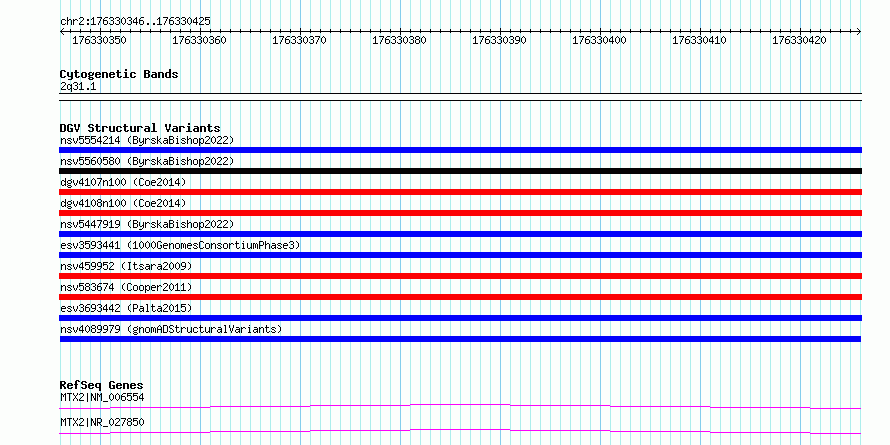
Task: Open gene label MTX2|NM_006554
Action: (x=102, y=397)
